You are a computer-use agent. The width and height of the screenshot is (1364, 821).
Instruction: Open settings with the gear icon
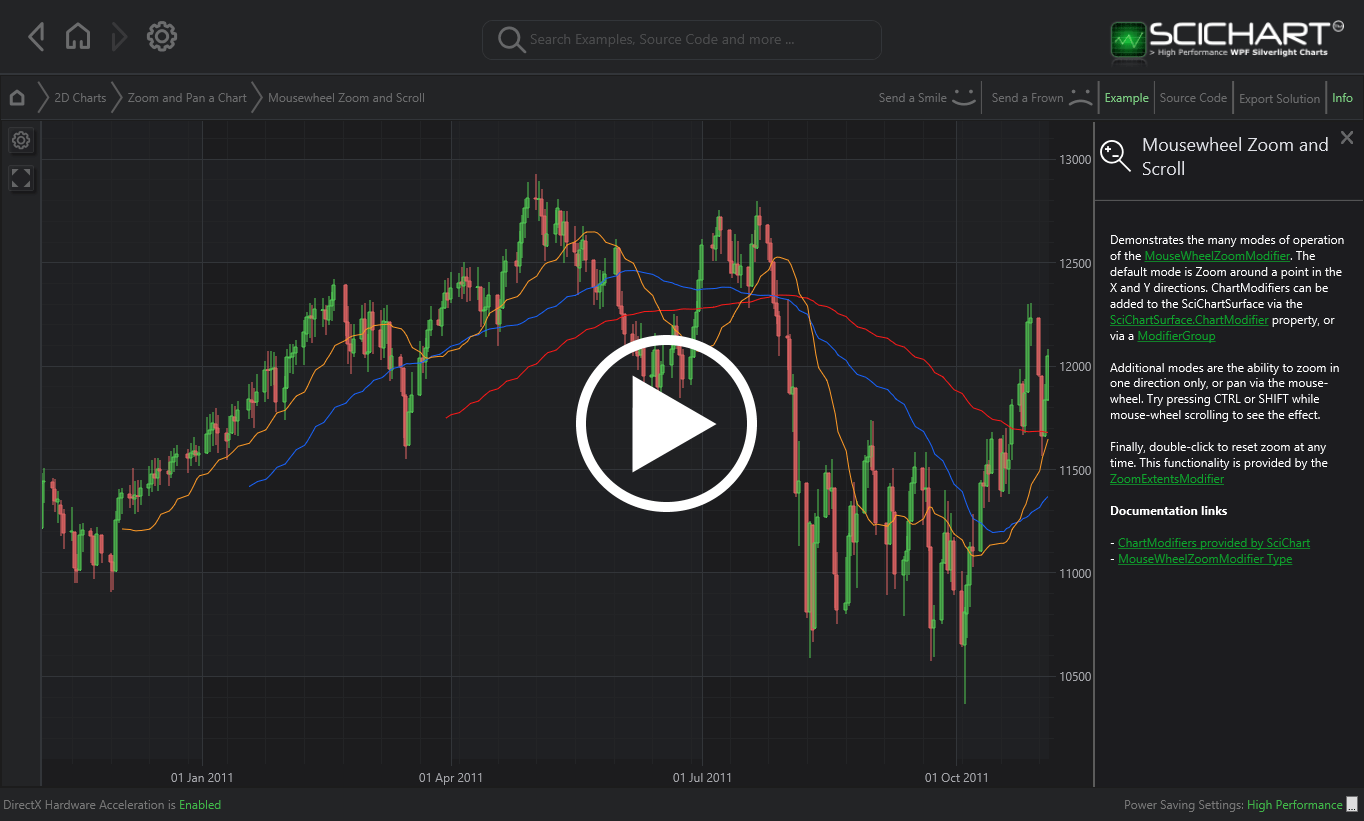[x=161, y=36]
